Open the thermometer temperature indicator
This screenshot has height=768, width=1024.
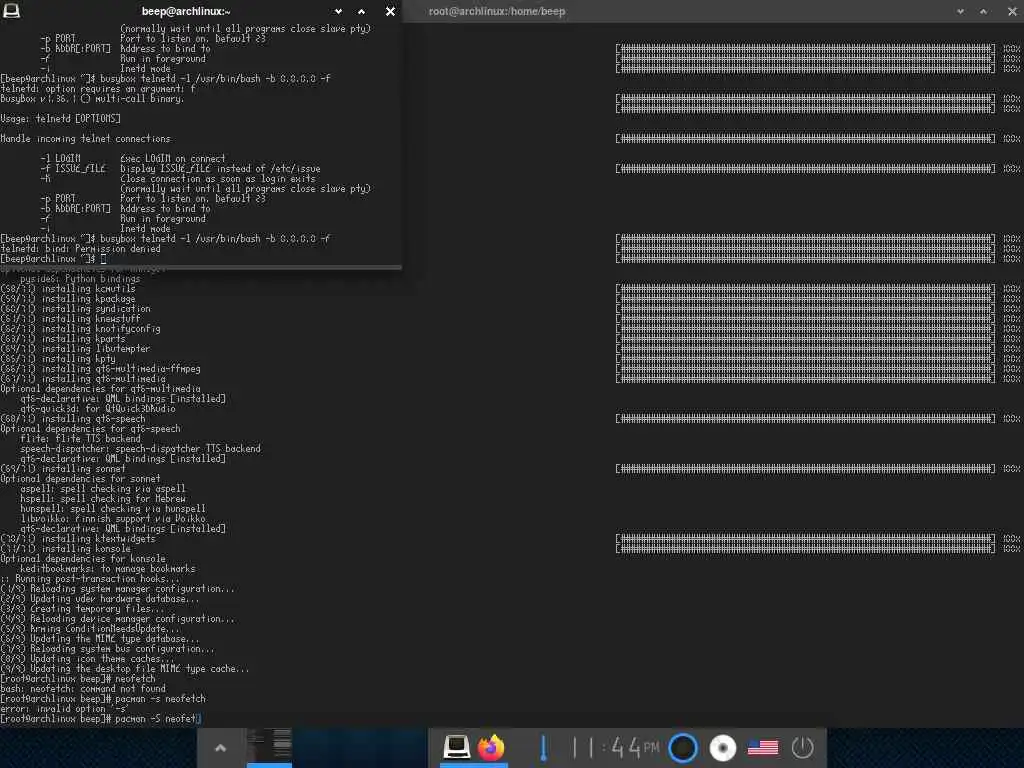coord(543,747)
